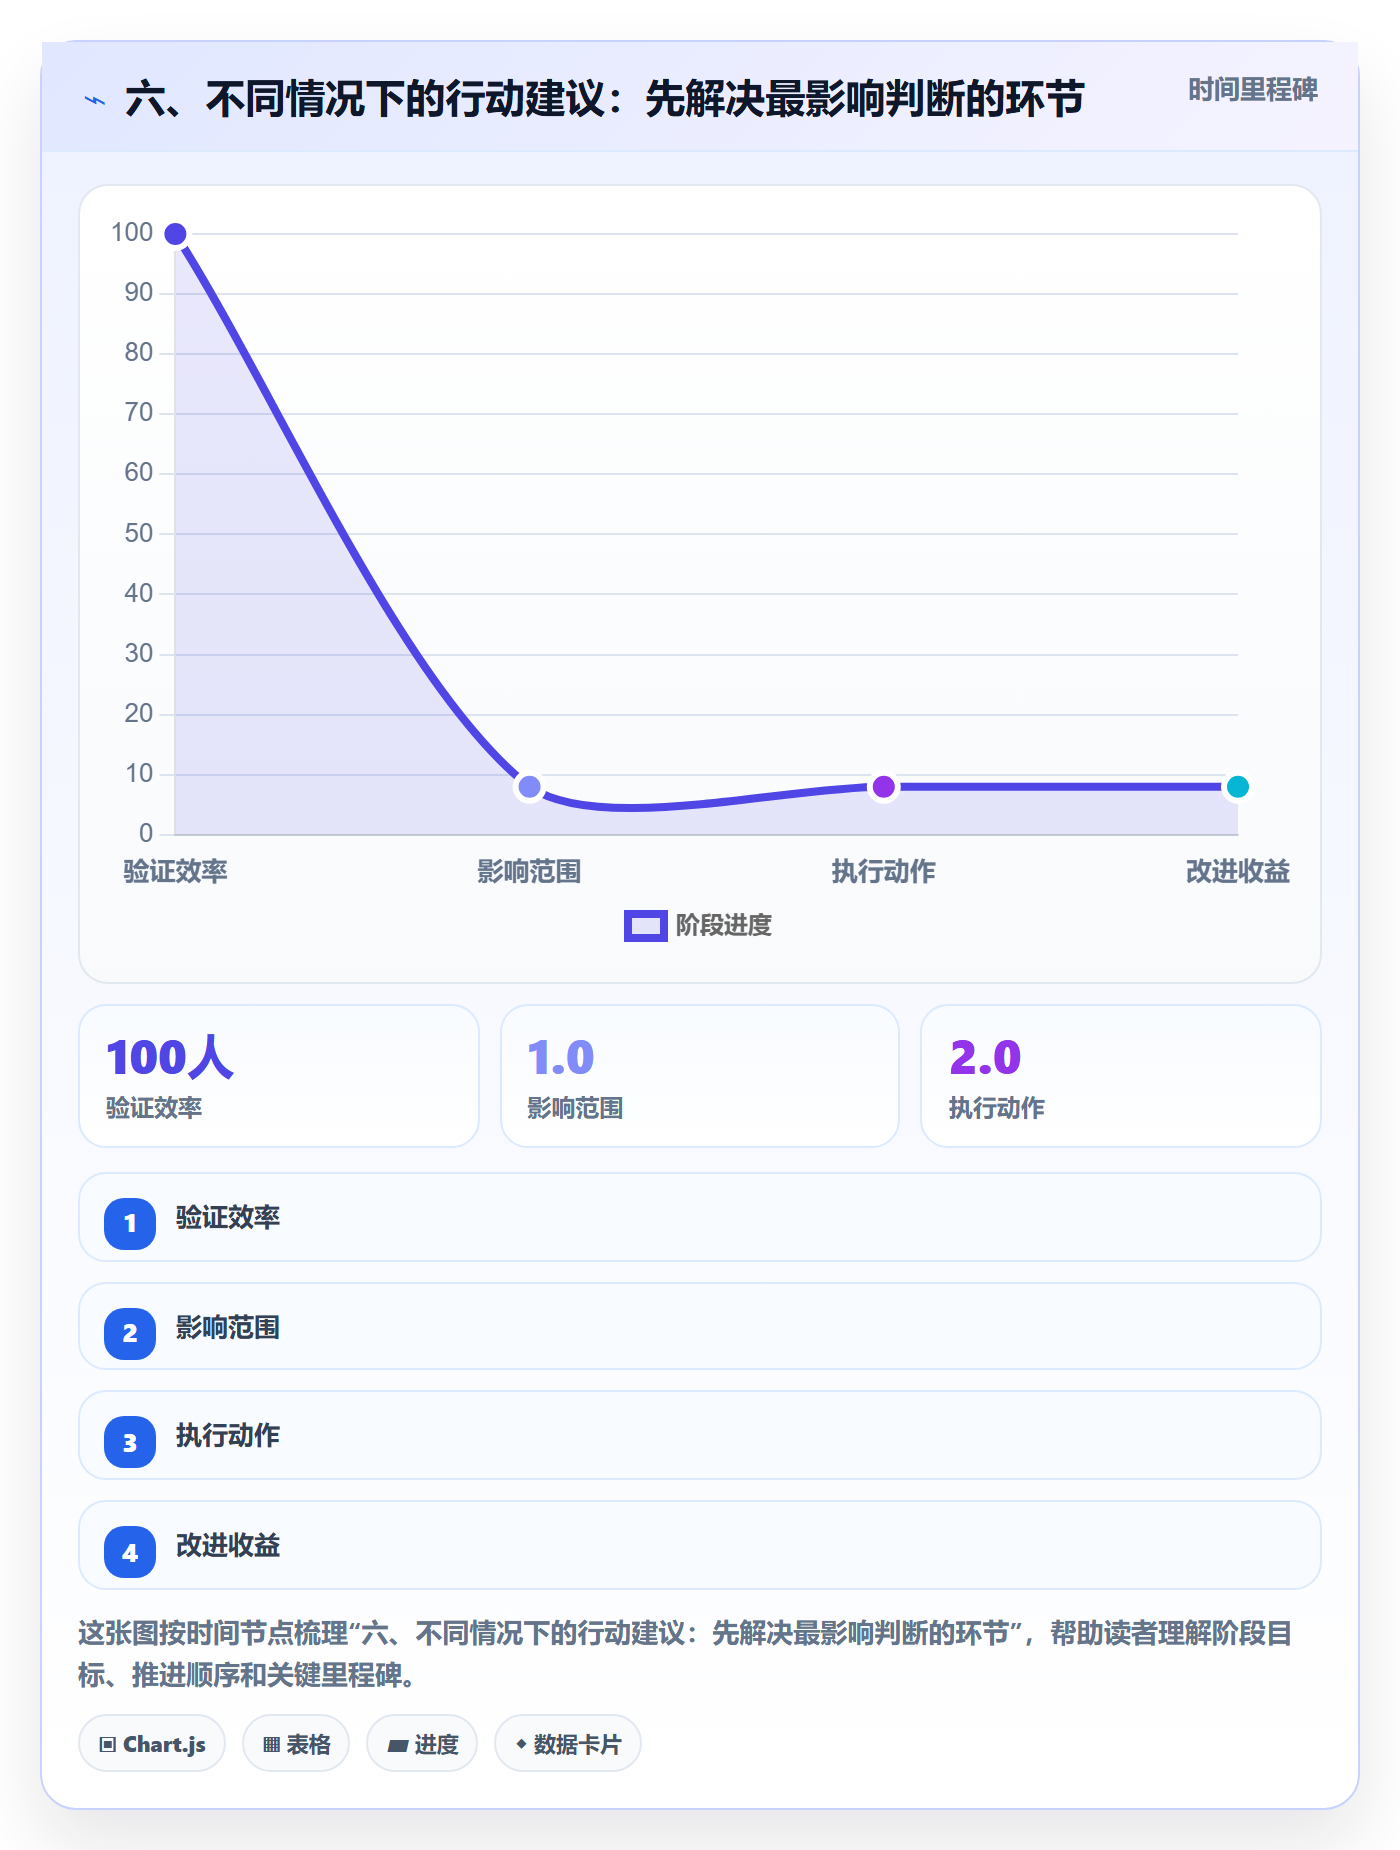Image resolution: width=1400 pixels, height=1850 pixels.
Task: Select the purple 执行动作 data point
Action: 883,787
